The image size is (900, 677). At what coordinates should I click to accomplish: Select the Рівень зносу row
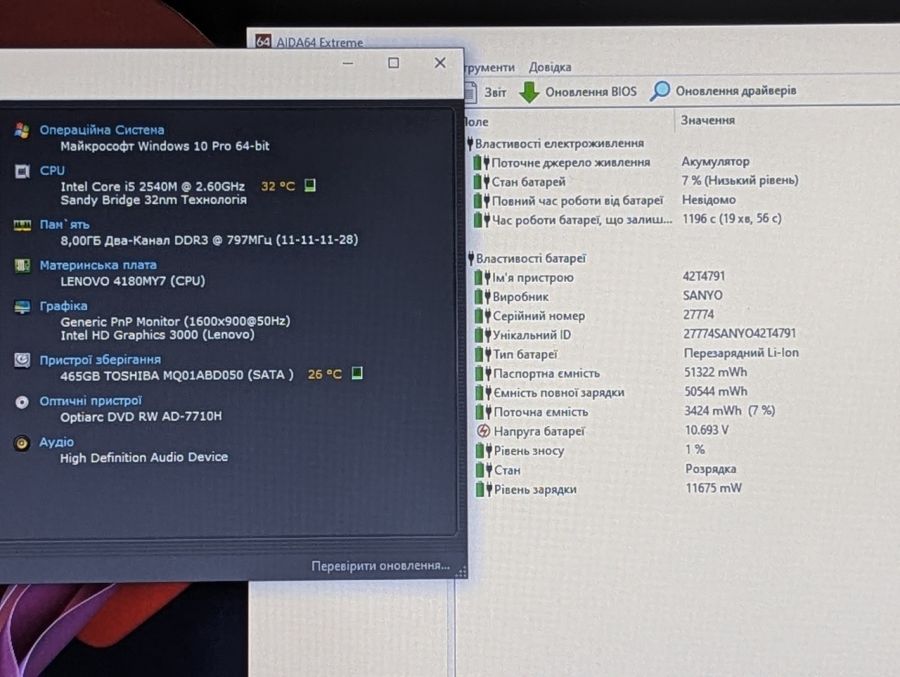pyautogui.click(x=591, y=450)
